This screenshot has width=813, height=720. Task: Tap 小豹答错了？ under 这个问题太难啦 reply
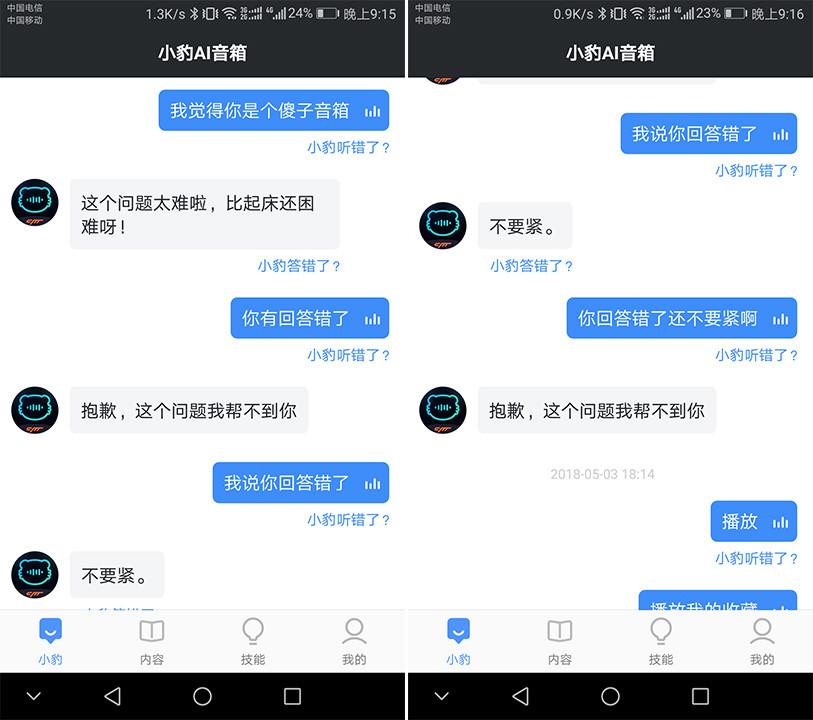pos(299,266)
